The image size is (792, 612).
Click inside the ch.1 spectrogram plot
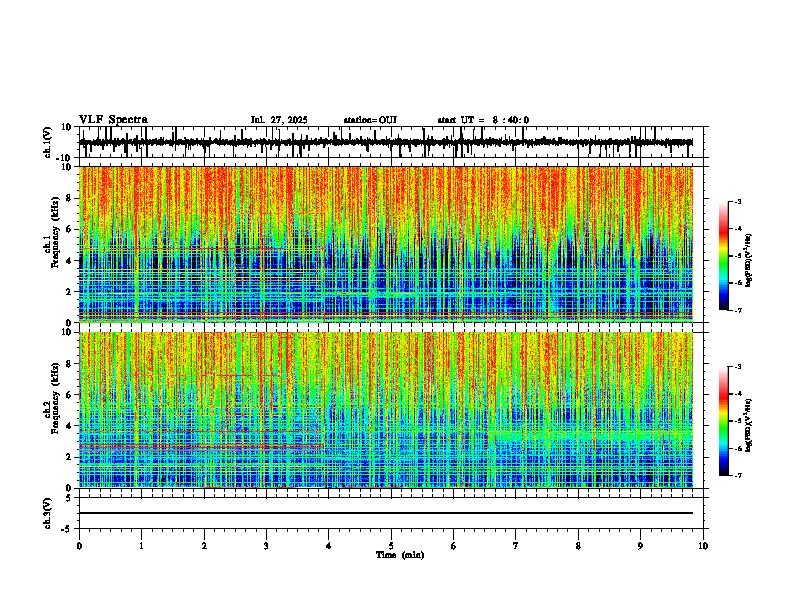tap(386, 244)
